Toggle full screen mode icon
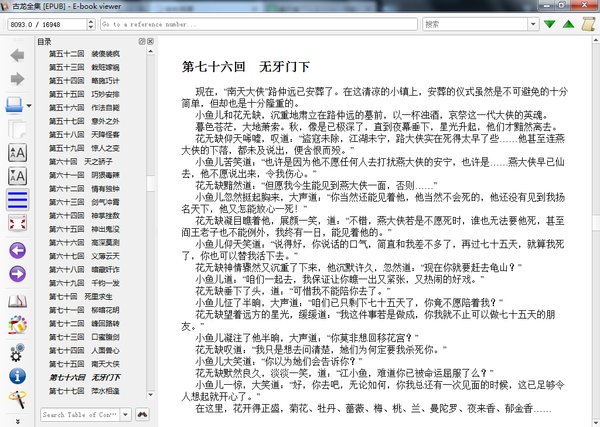The width and height of the screenshot is (600, 427). (17, 223)
